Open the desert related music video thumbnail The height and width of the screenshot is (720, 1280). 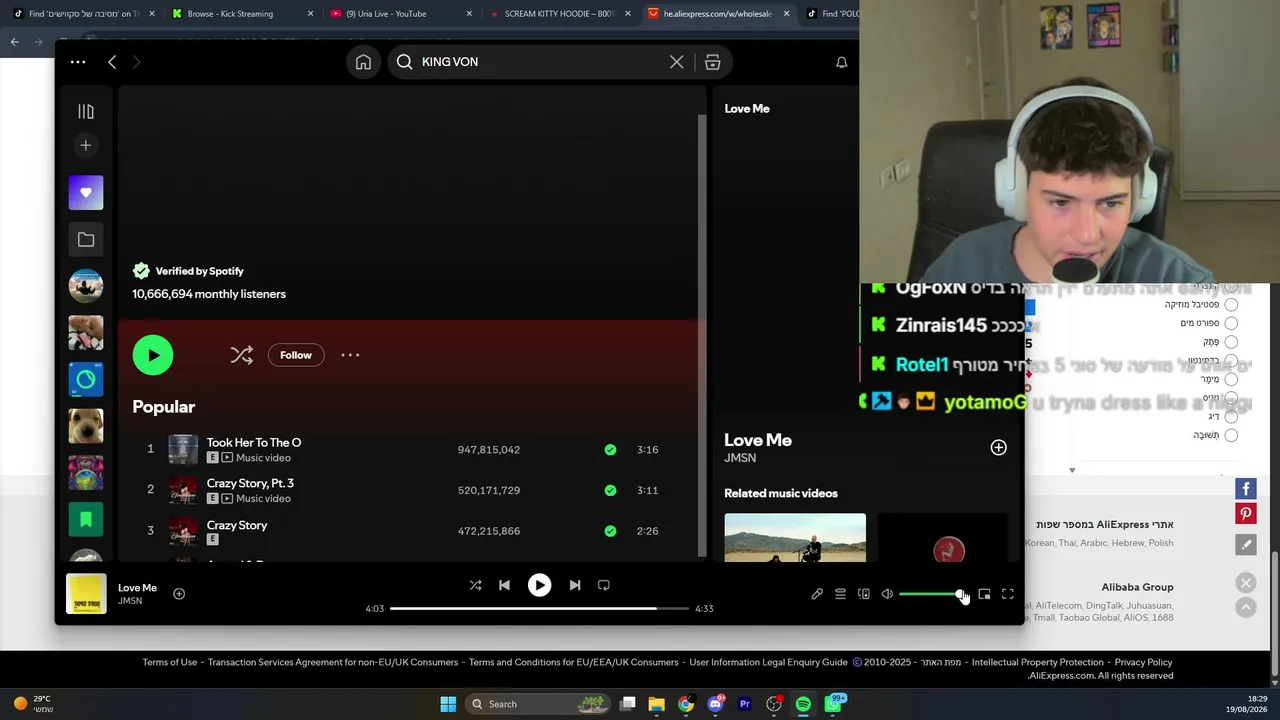pos(795,538)
